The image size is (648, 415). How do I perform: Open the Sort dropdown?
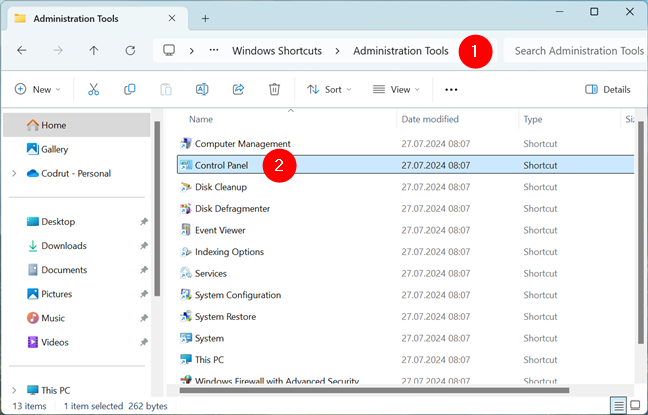(x=329, y=89)
